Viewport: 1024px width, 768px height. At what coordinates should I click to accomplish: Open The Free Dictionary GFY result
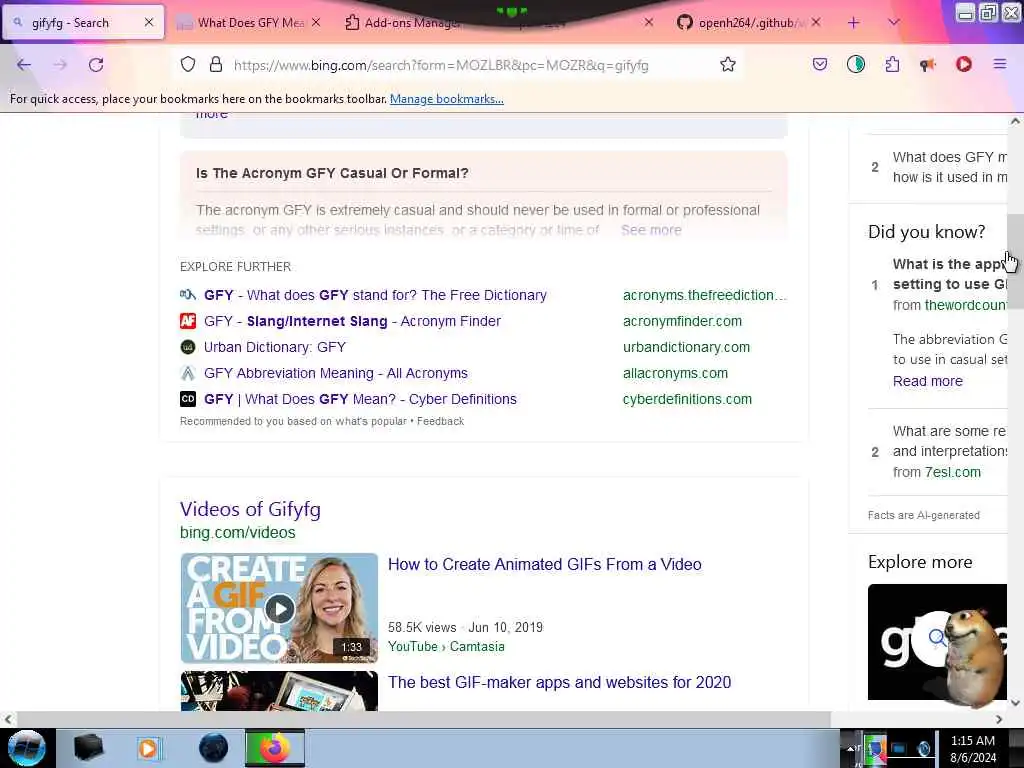[376, 295]
